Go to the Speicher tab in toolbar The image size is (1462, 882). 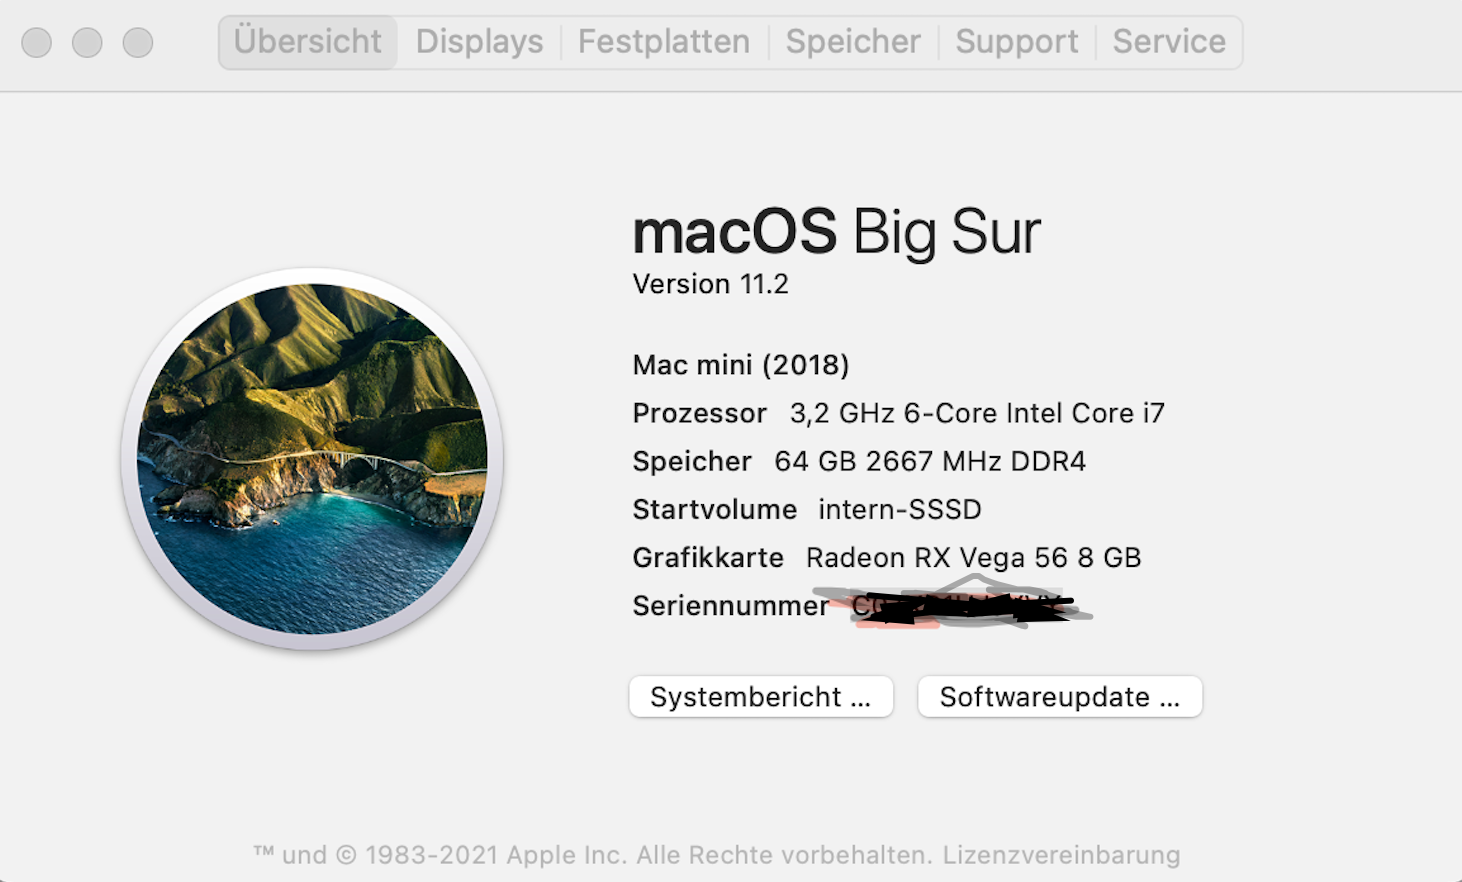click(852, 42)
